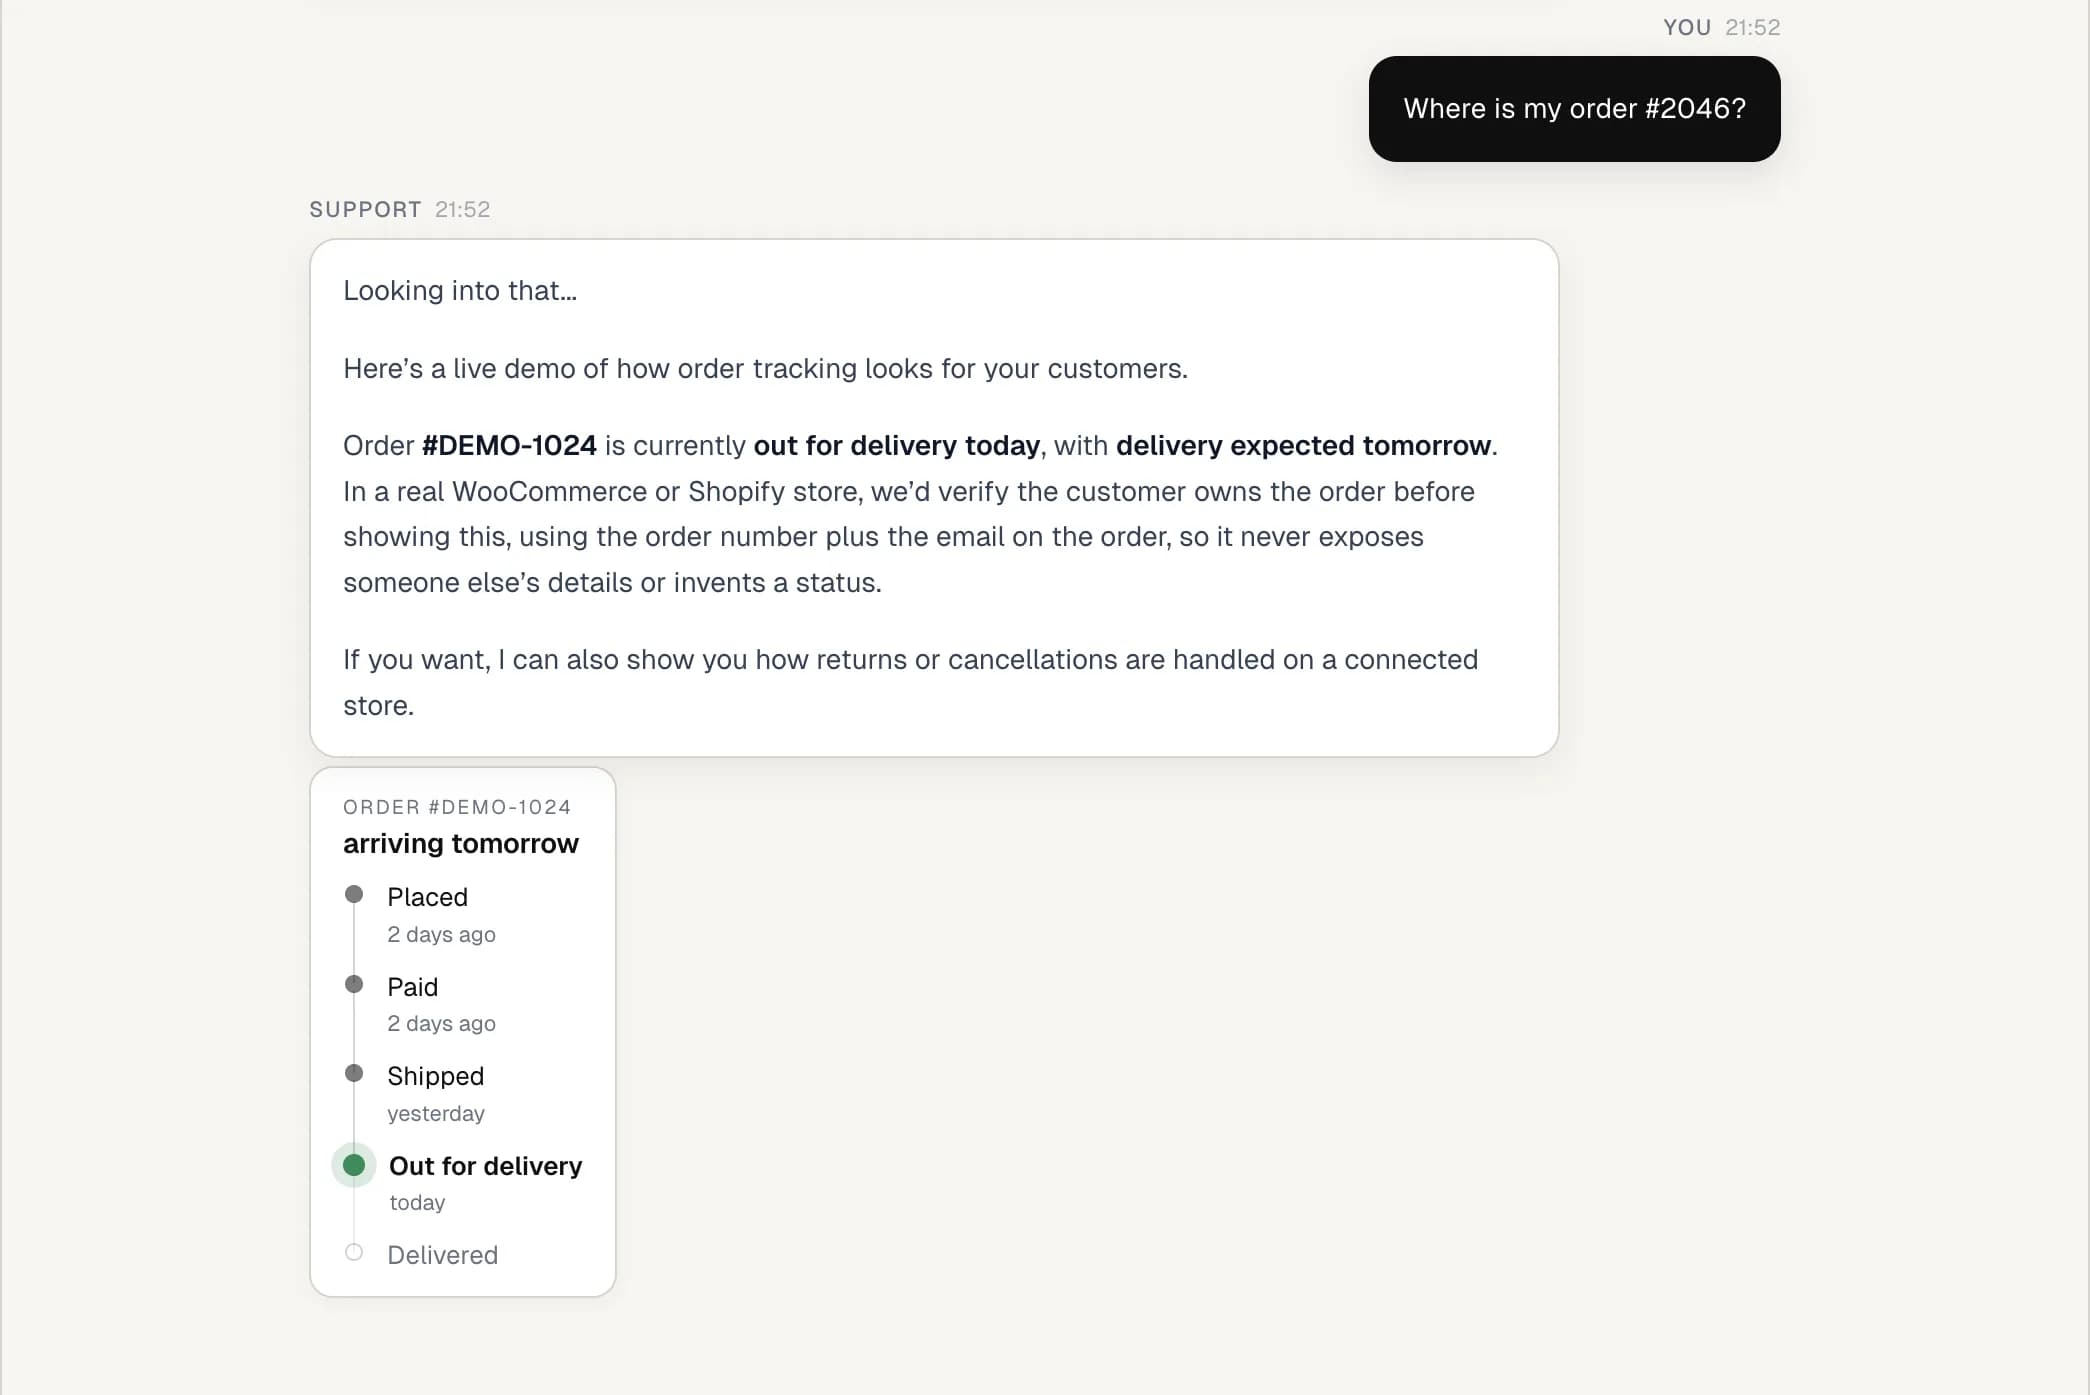Click the '2 days ago' under Paid
The width and height of the screenshot is (2090, 1395).
pos(441,1024)
